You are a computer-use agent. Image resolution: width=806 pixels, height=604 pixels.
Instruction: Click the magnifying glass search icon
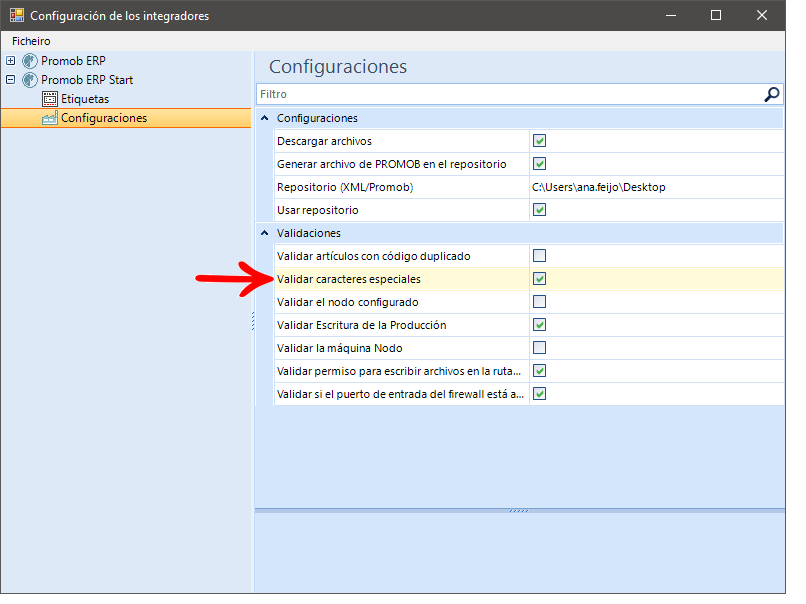[772, 94]
